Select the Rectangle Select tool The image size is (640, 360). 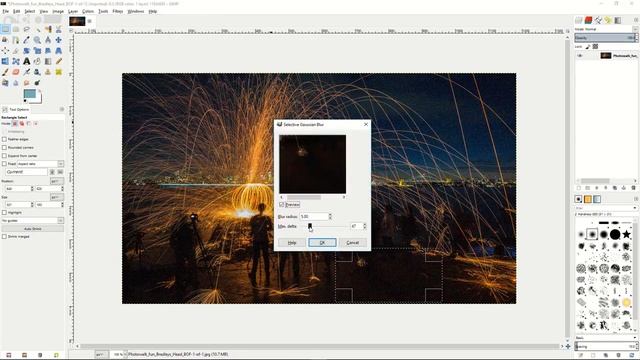tap(5, 29)
